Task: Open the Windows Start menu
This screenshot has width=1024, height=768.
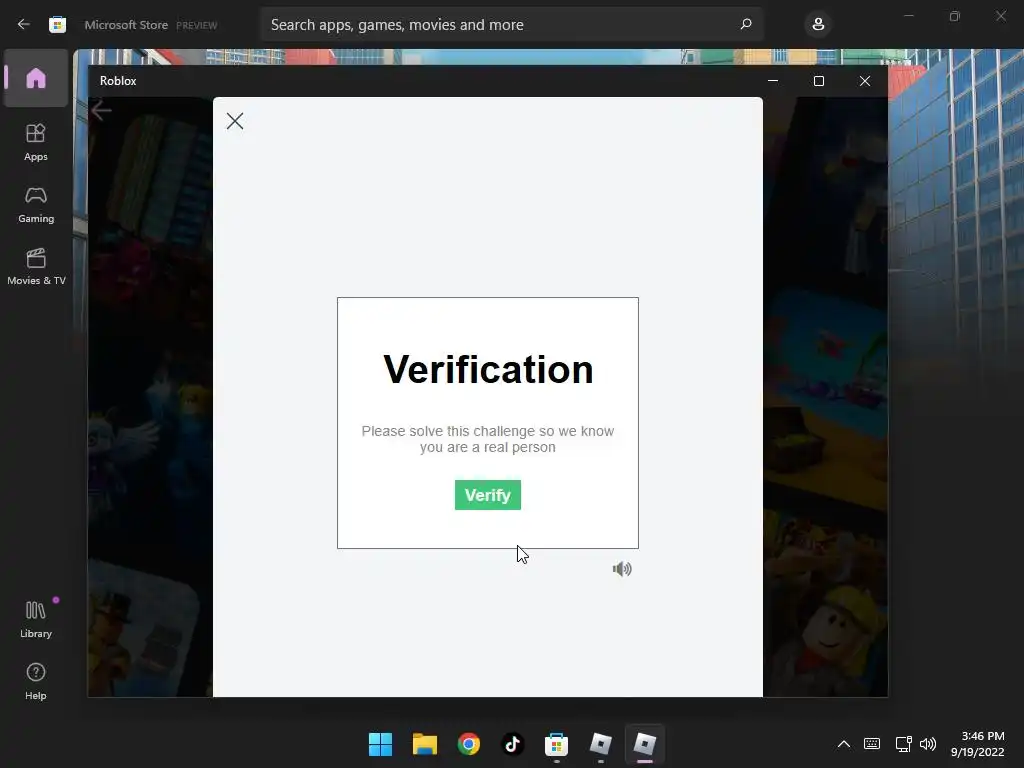Action: (380, 744)
